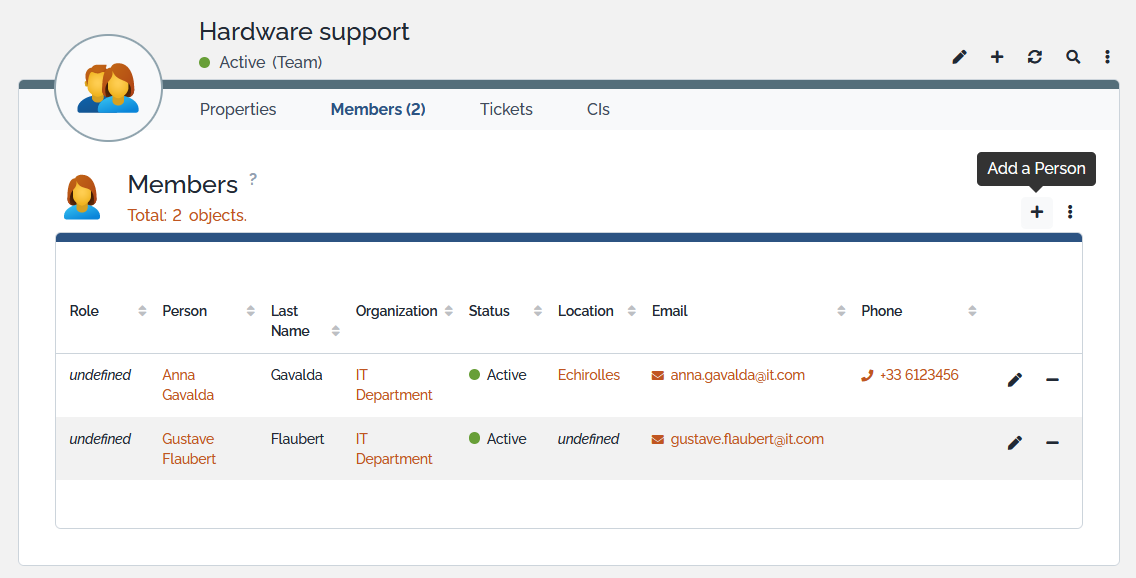The height and width of the screenshot is (578, 1136).
Task: Refresh the Hardware support page
Action: [x=1035, y=57]
